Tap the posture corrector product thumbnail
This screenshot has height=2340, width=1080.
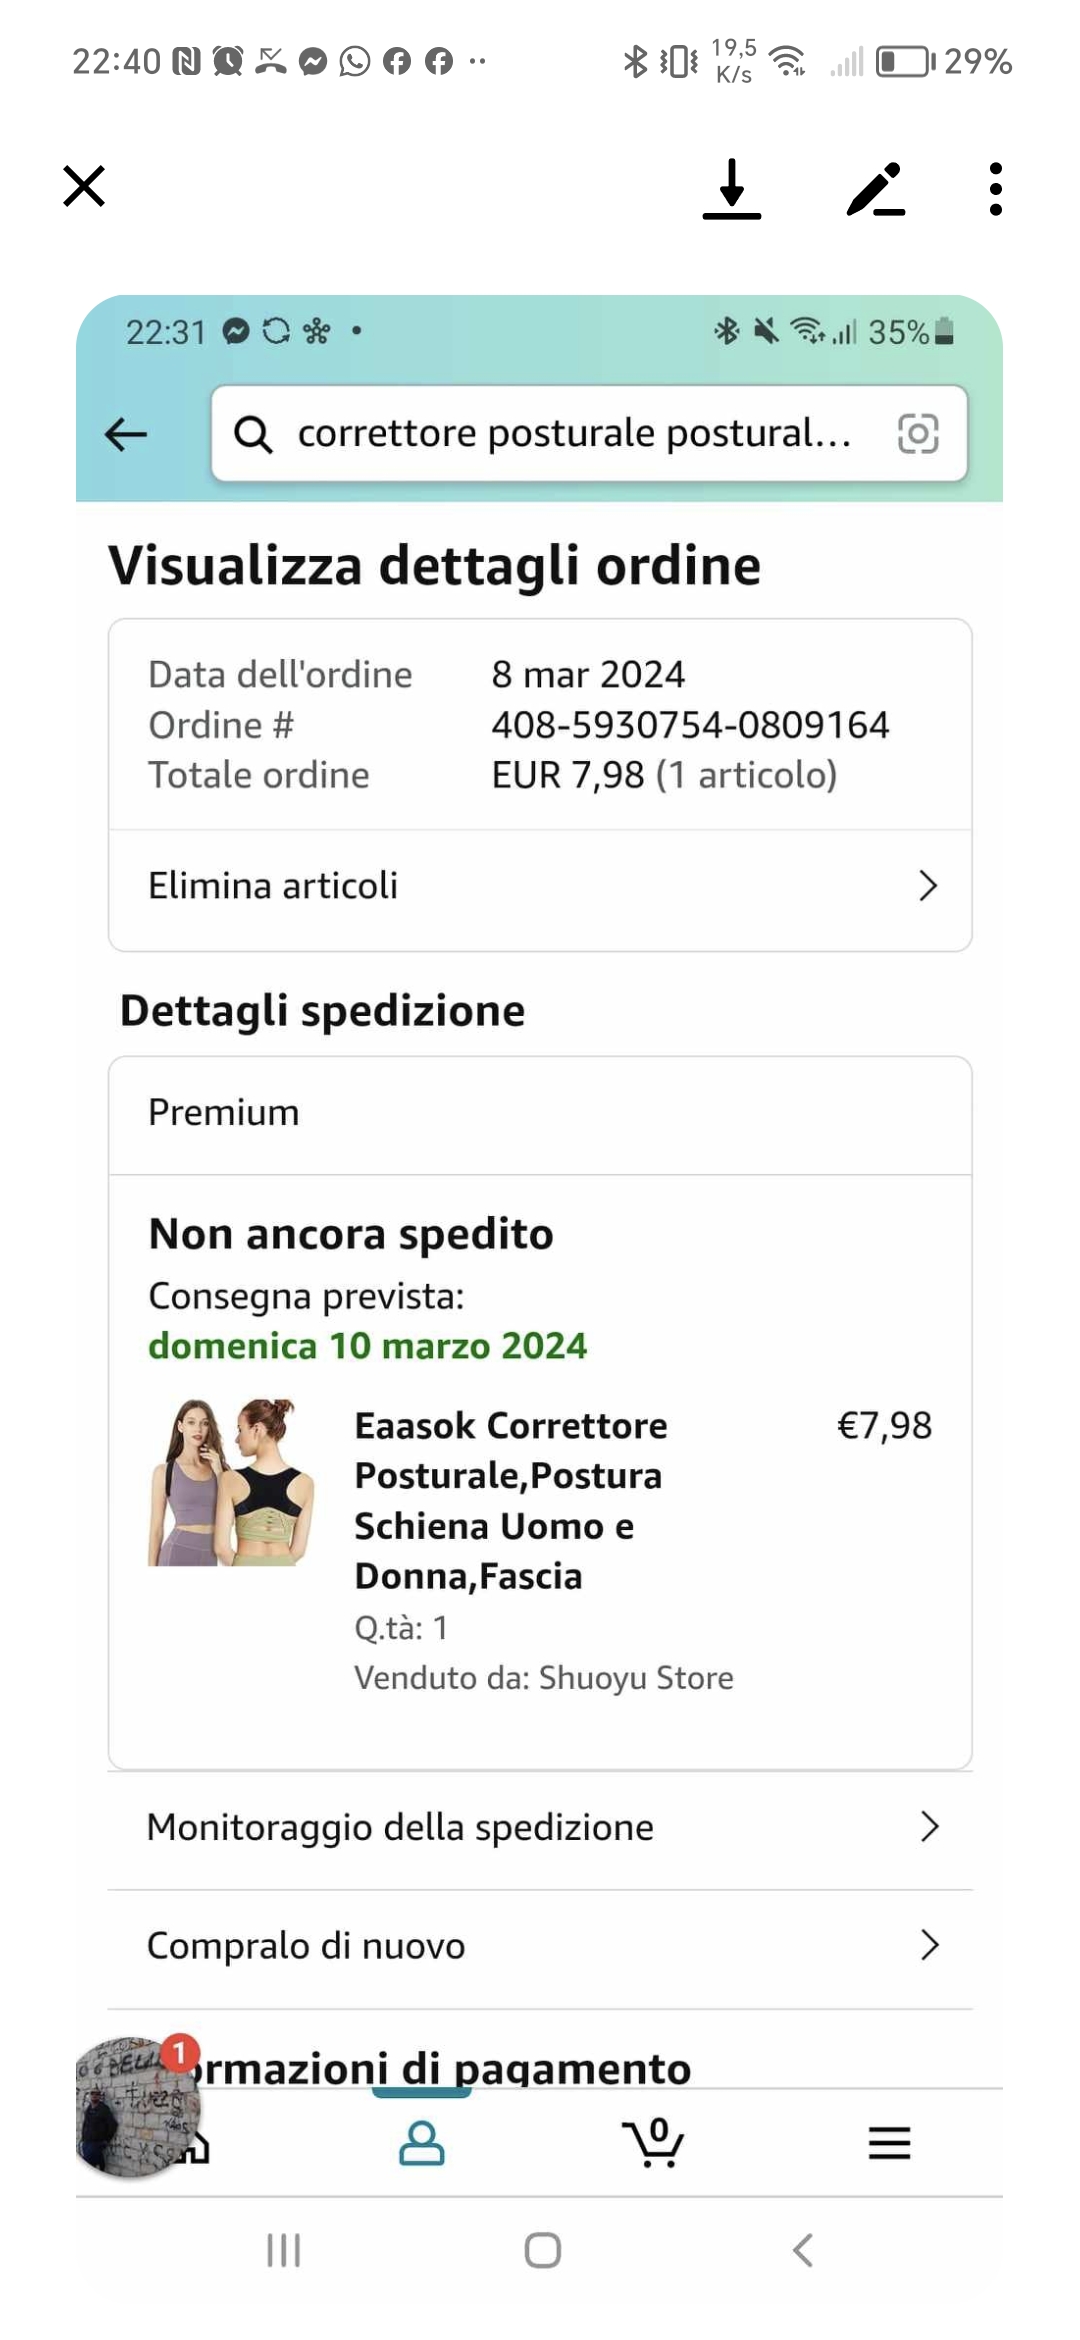point(232,1482)
